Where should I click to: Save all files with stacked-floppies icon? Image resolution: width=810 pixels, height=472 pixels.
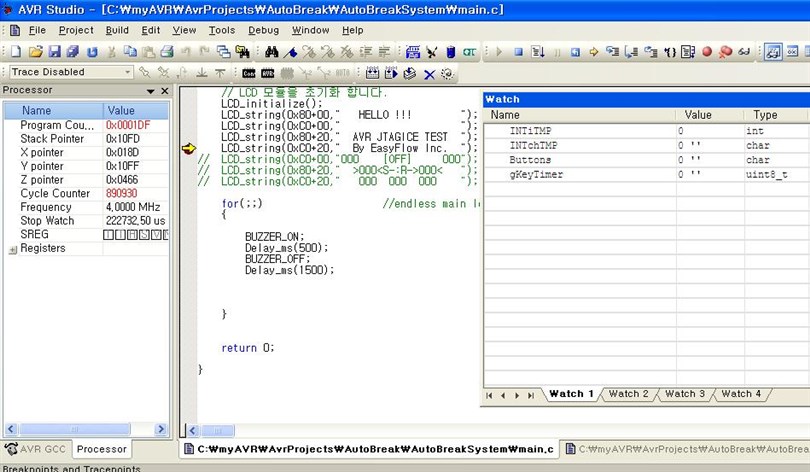coord(73,52)
